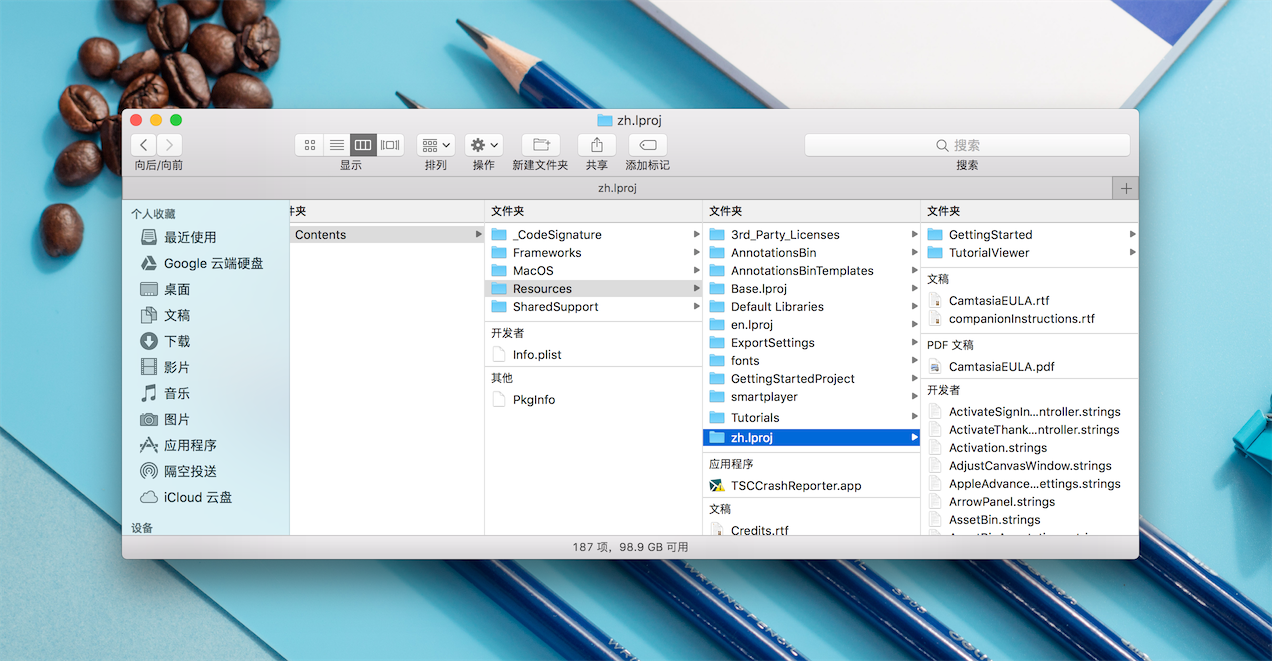The image size is (1272, 661).
Task: Switch to icon view mode
Action: point(310,145)
